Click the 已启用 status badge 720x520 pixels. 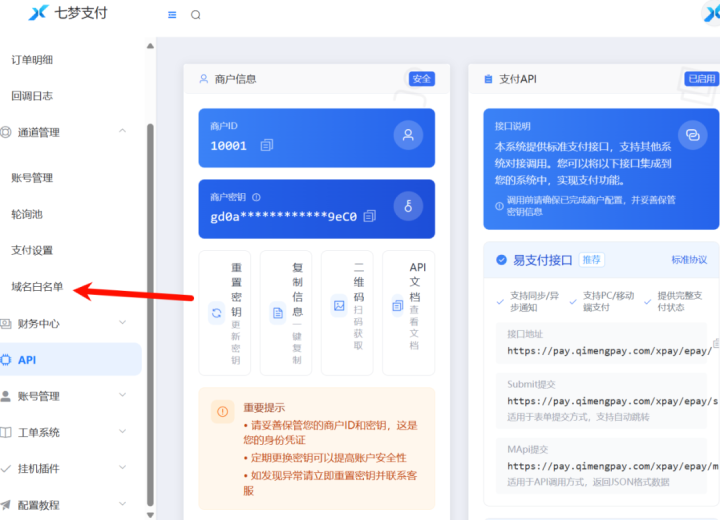pos(702,79)
